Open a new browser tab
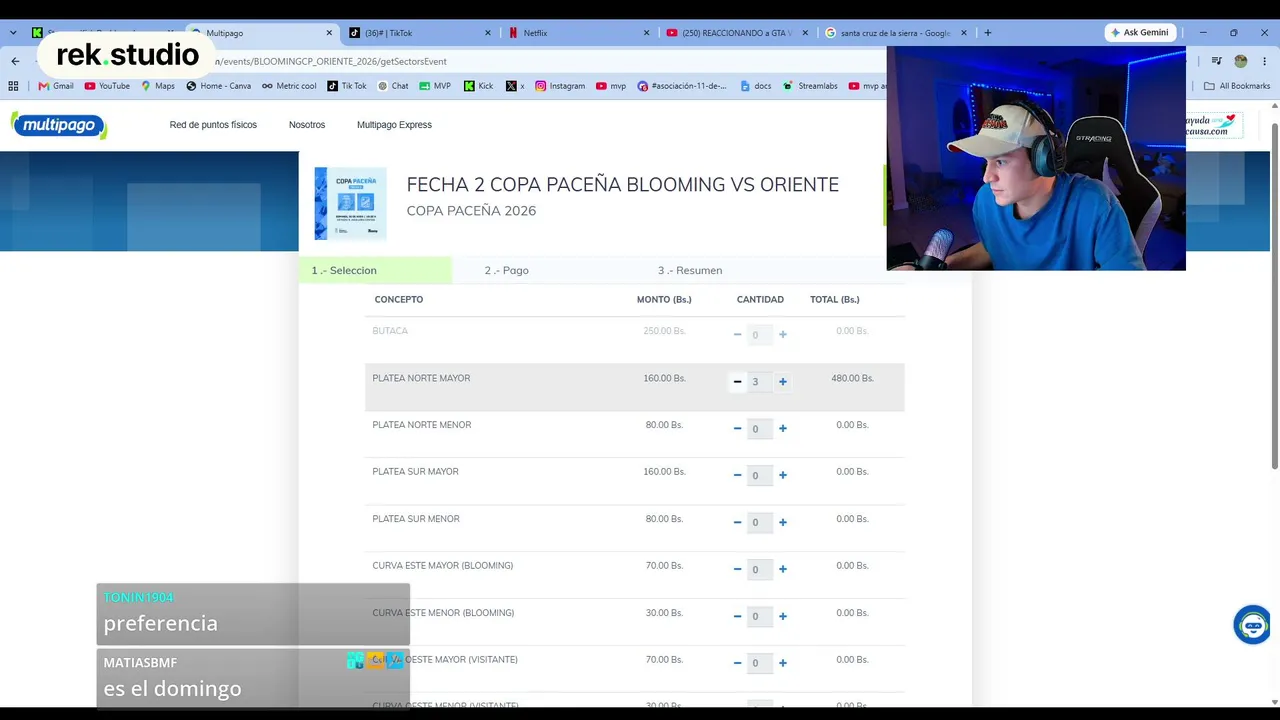 pos(987,33)
